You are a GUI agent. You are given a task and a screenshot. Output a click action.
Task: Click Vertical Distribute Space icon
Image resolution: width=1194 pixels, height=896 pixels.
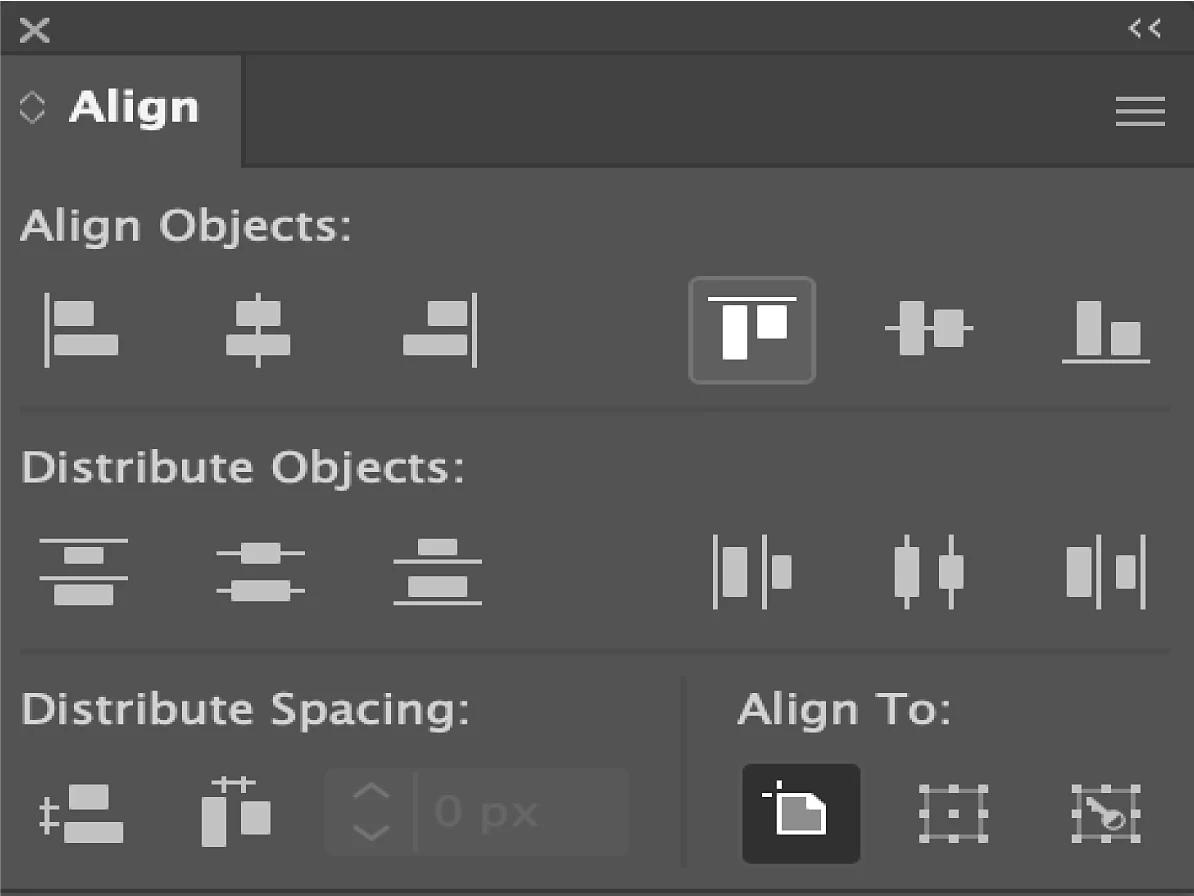[x=82, y=814]
